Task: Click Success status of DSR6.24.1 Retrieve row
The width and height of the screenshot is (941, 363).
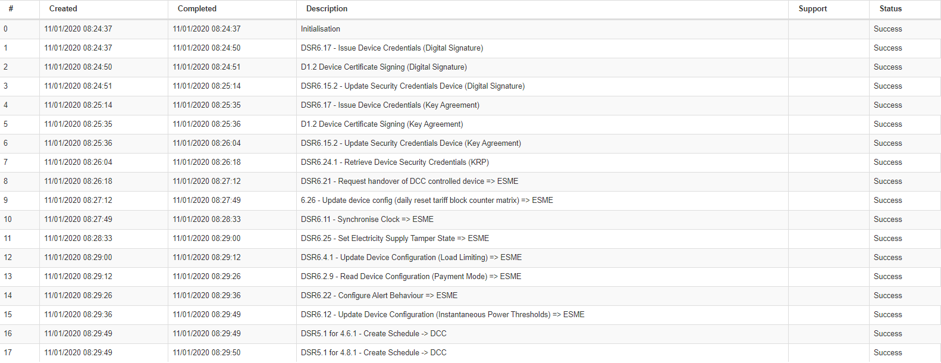Action: (888, 163)
